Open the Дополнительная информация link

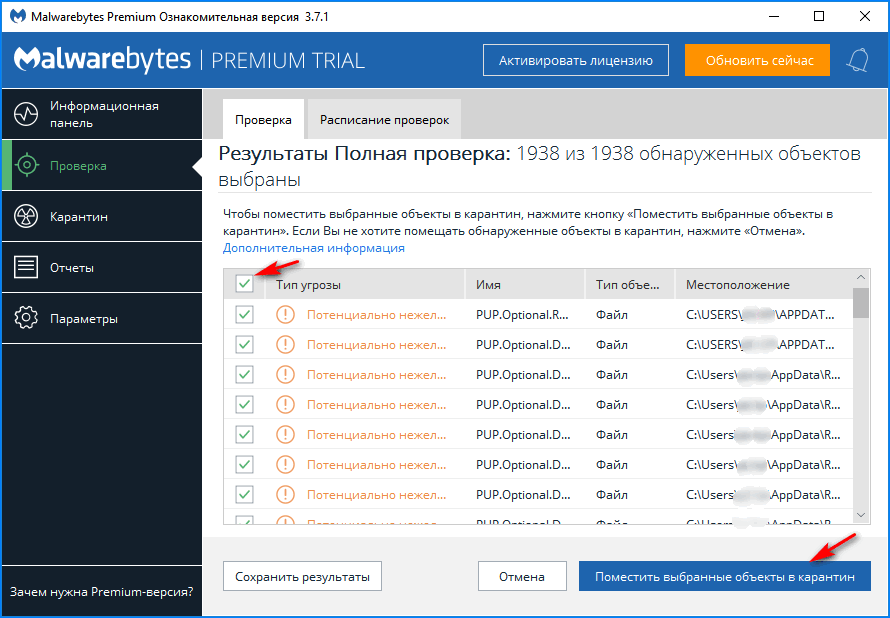pyautogui.click(x=313, y=248)
